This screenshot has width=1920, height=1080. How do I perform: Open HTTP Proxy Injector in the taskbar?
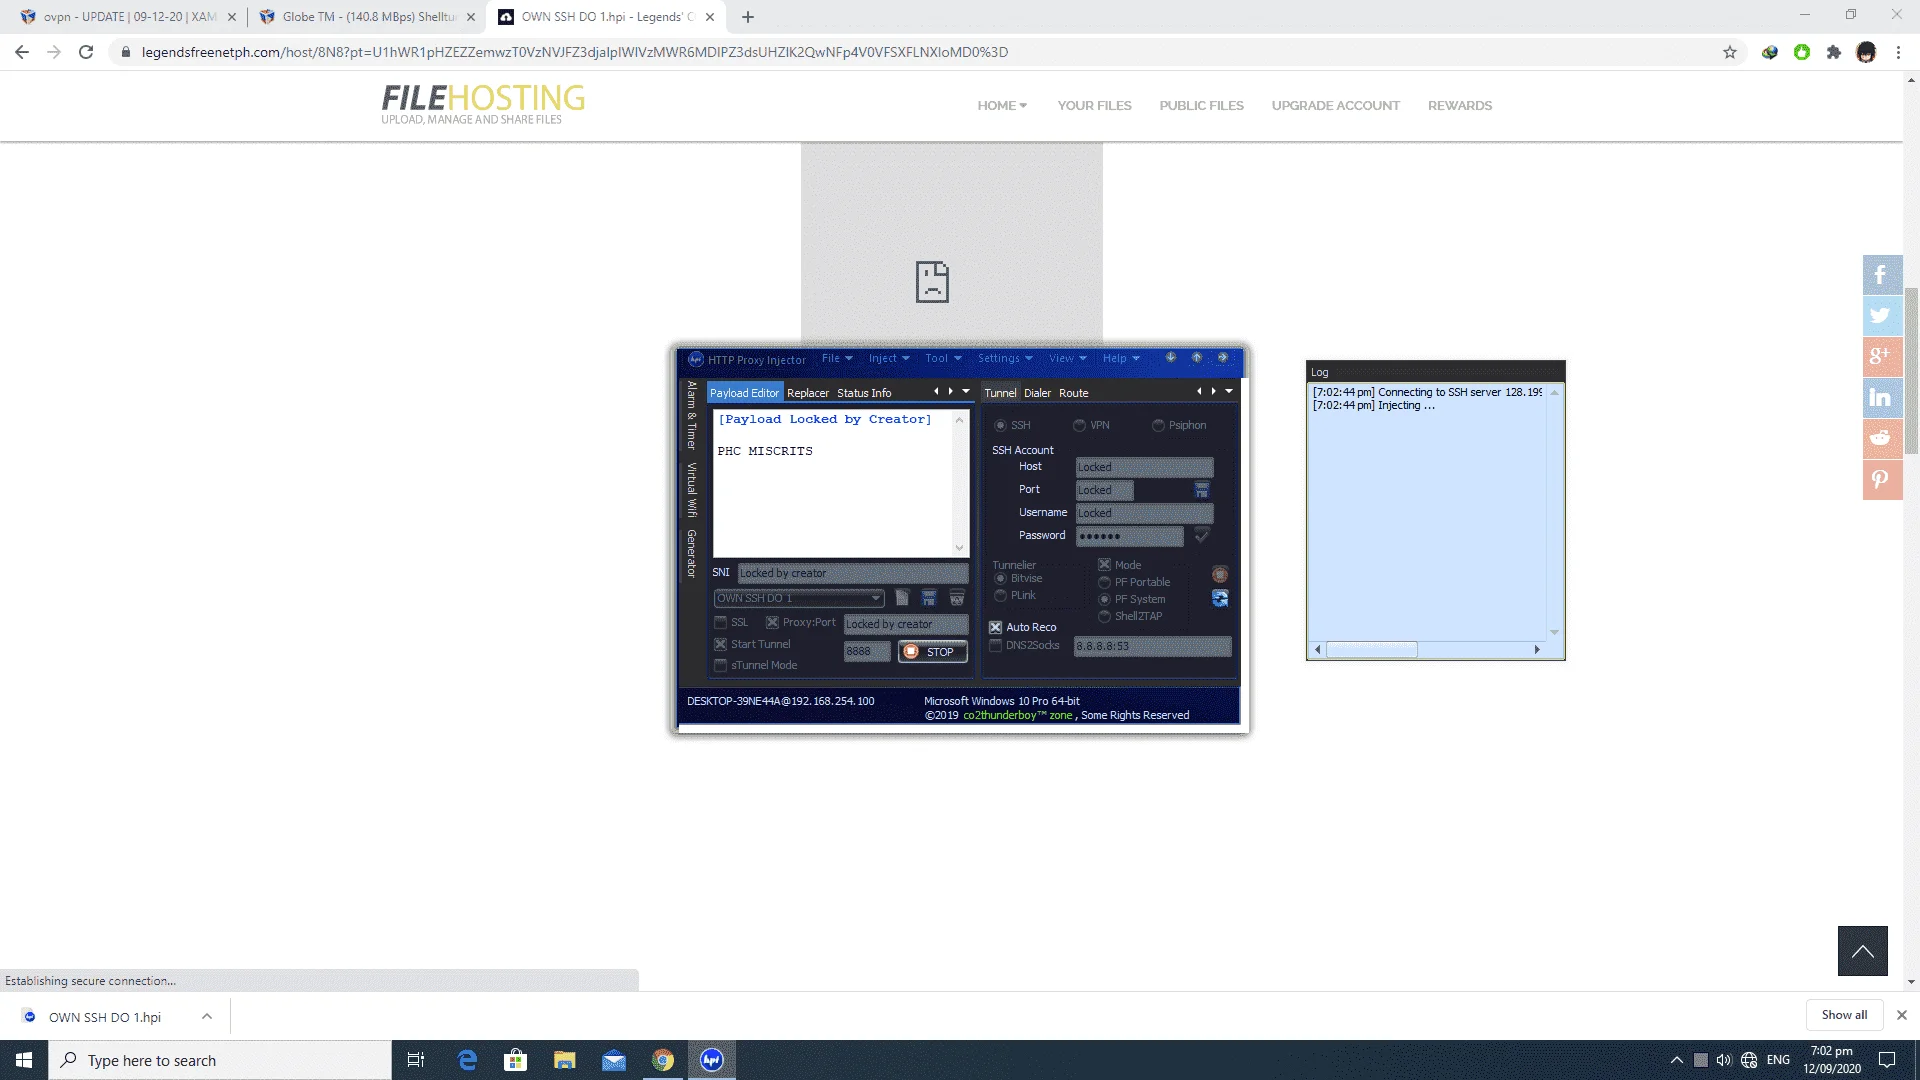click(x=712, y=1060)
